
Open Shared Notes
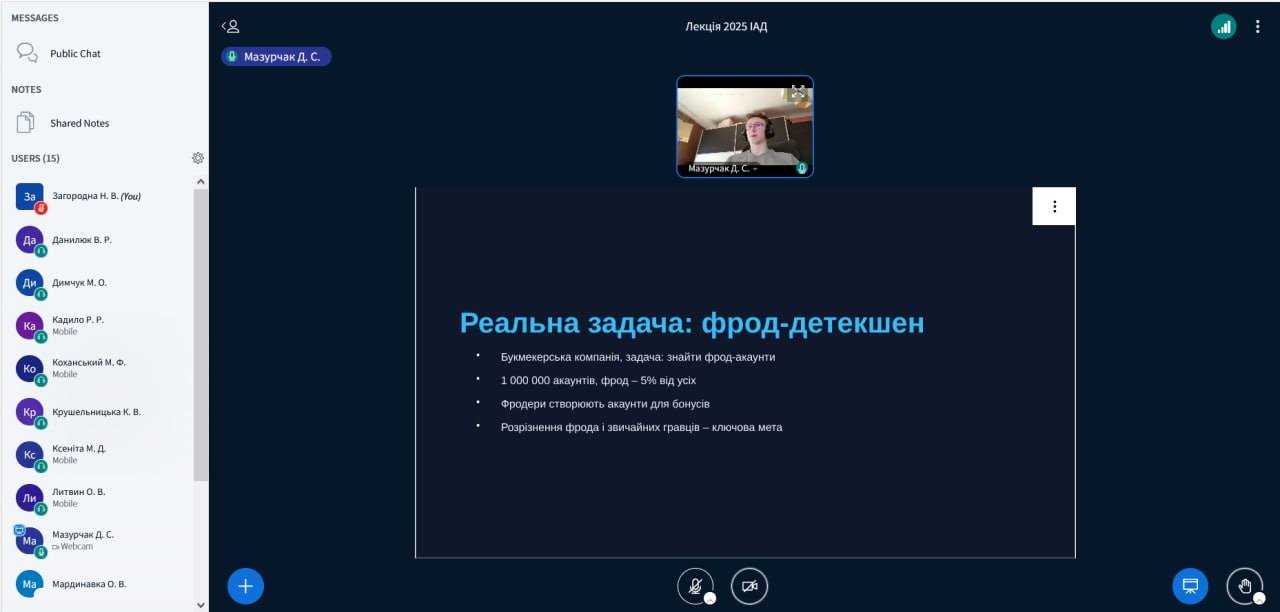[x=79, y=123]
